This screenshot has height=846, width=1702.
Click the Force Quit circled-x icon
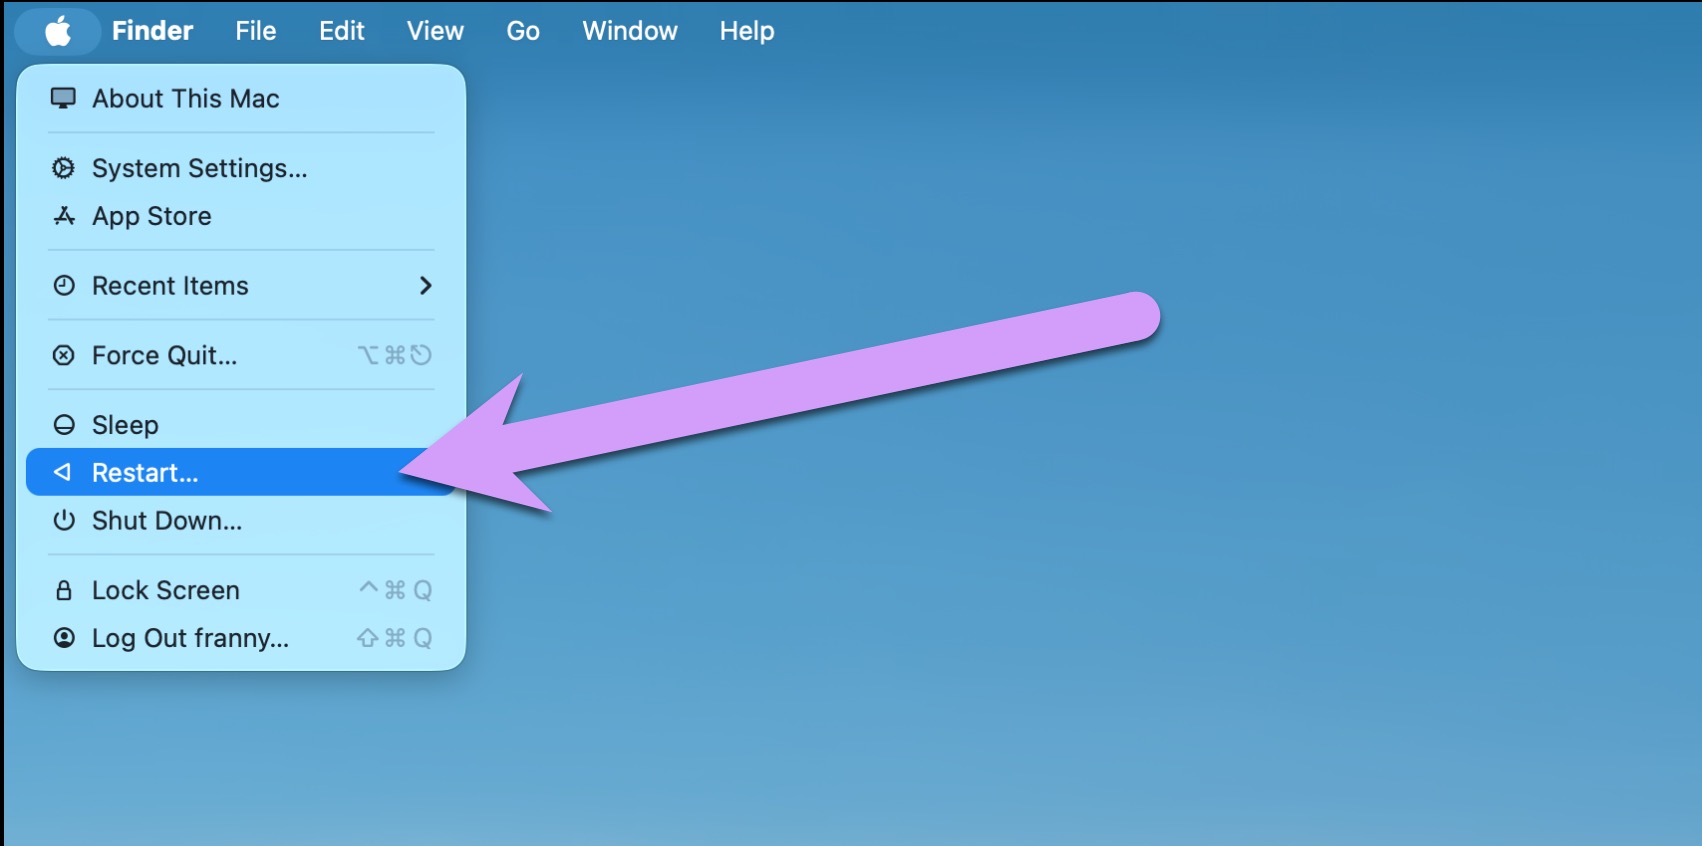coord(64,355)
